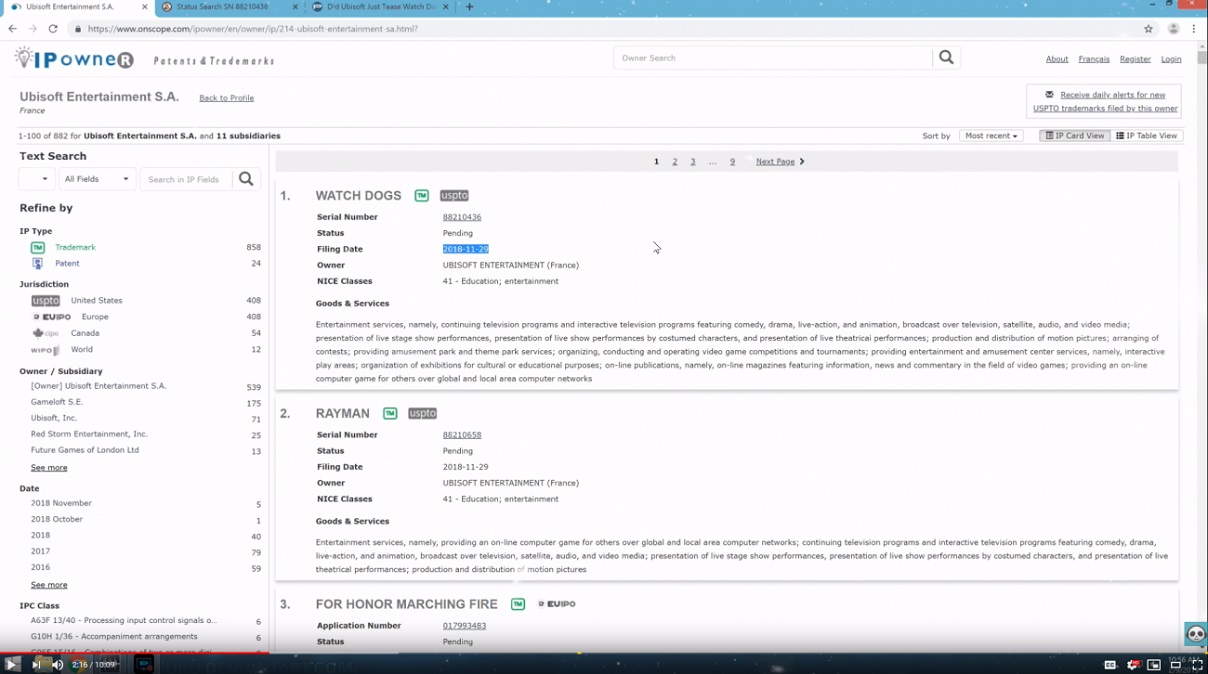
Task: Open the About page
Action: (1057, 59)
